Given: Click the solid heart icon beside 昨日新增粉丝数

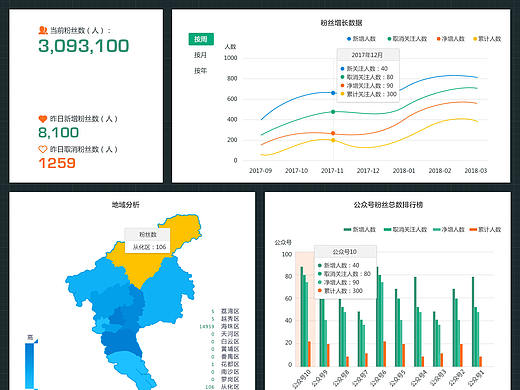Looking at the screenshot, I should (x=43, y=119).
